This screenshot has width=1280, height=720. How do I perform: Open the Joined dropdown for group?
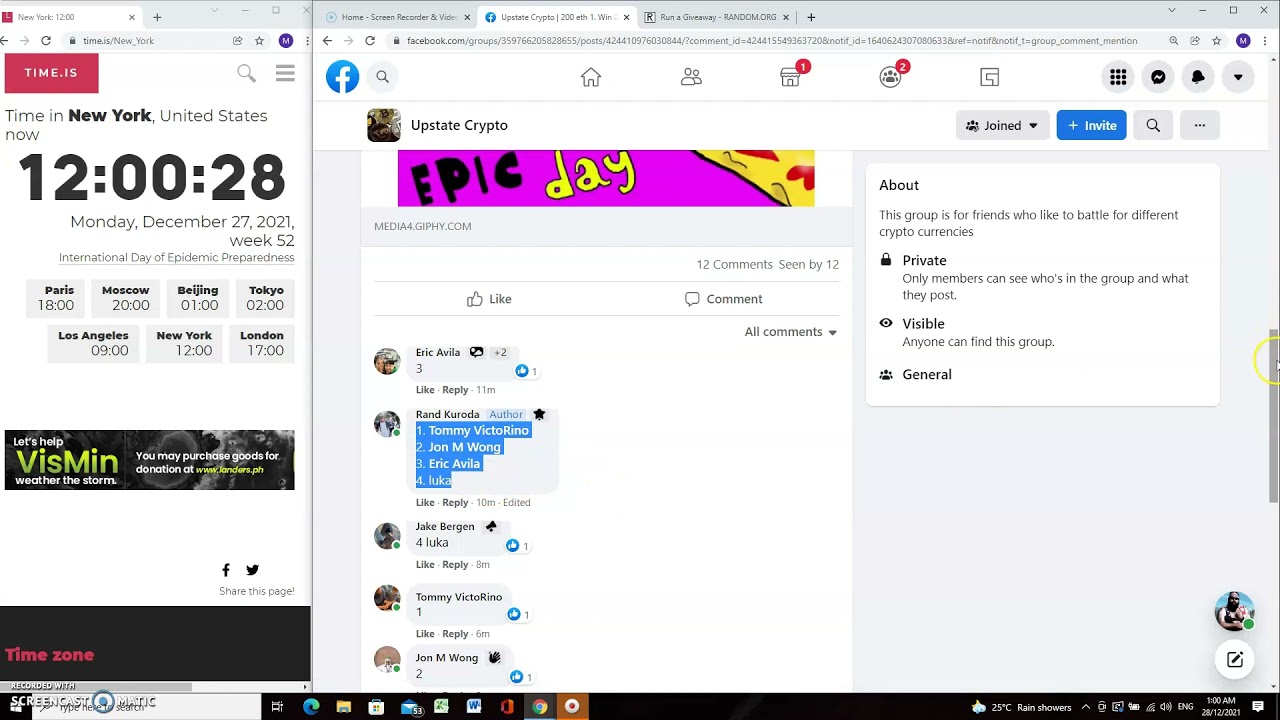click(x=1002, y=125)
